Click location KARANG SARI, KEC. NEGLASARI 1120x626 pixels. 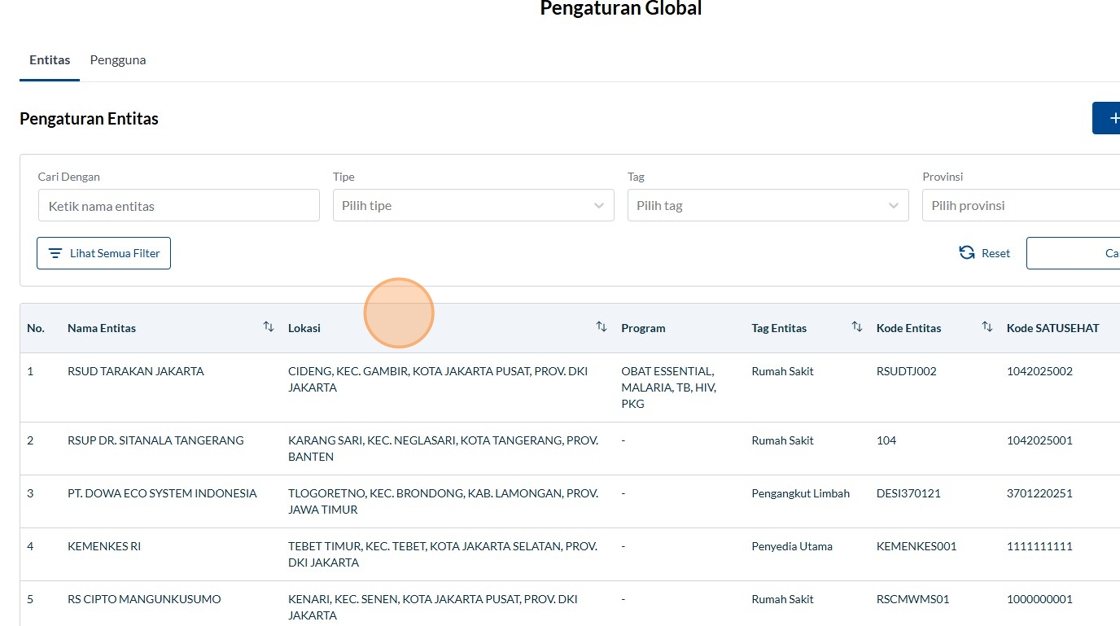[443, 449]
